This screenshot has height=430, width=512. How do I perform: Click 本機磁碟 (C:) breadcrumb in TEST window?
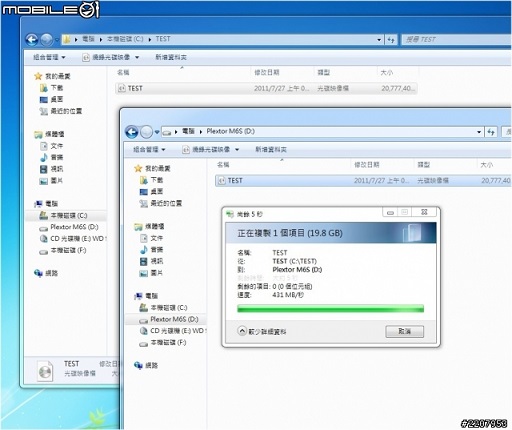pyautogui.click(x=125, y=39)
